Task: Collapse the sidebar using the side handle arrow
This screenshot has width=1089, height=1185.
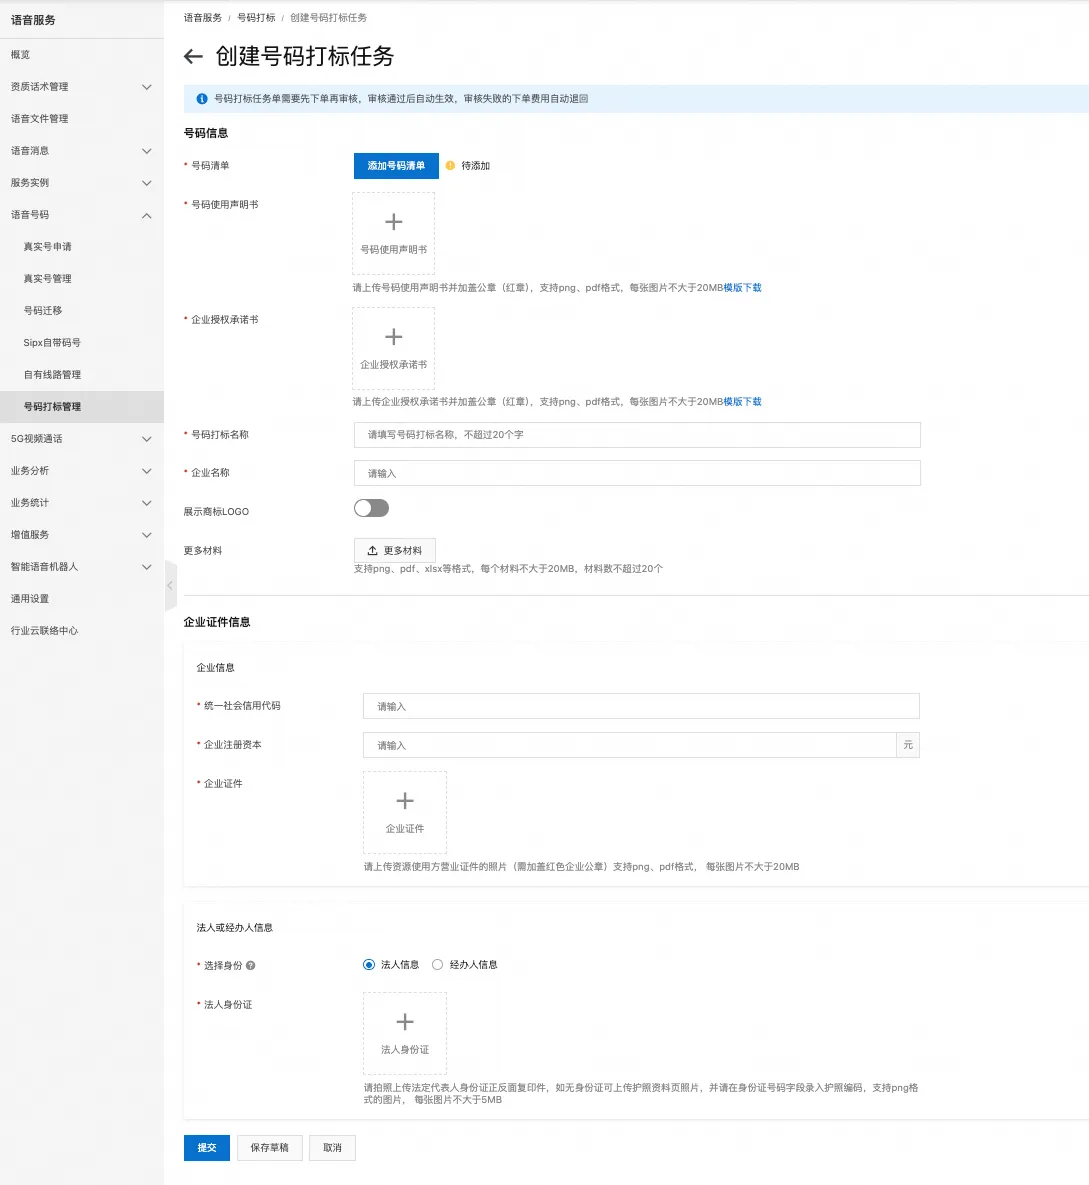Action: [x=170, y=586]
